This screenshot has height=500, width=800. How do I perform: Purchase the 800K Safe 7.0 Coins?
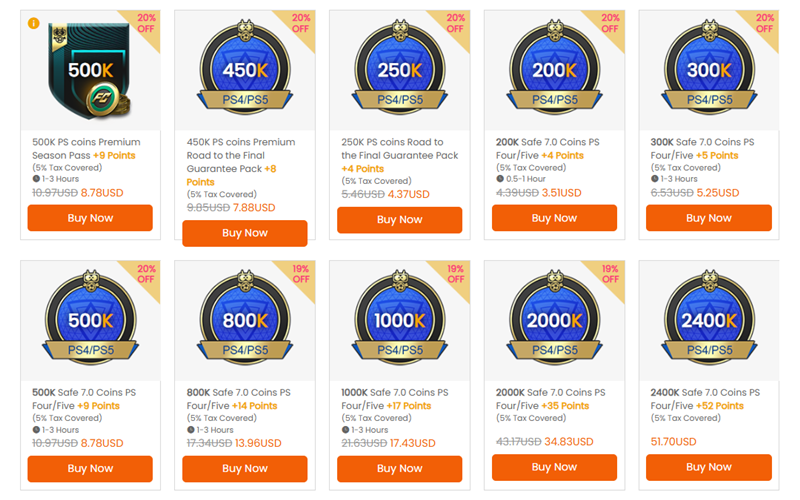(245, 468)
